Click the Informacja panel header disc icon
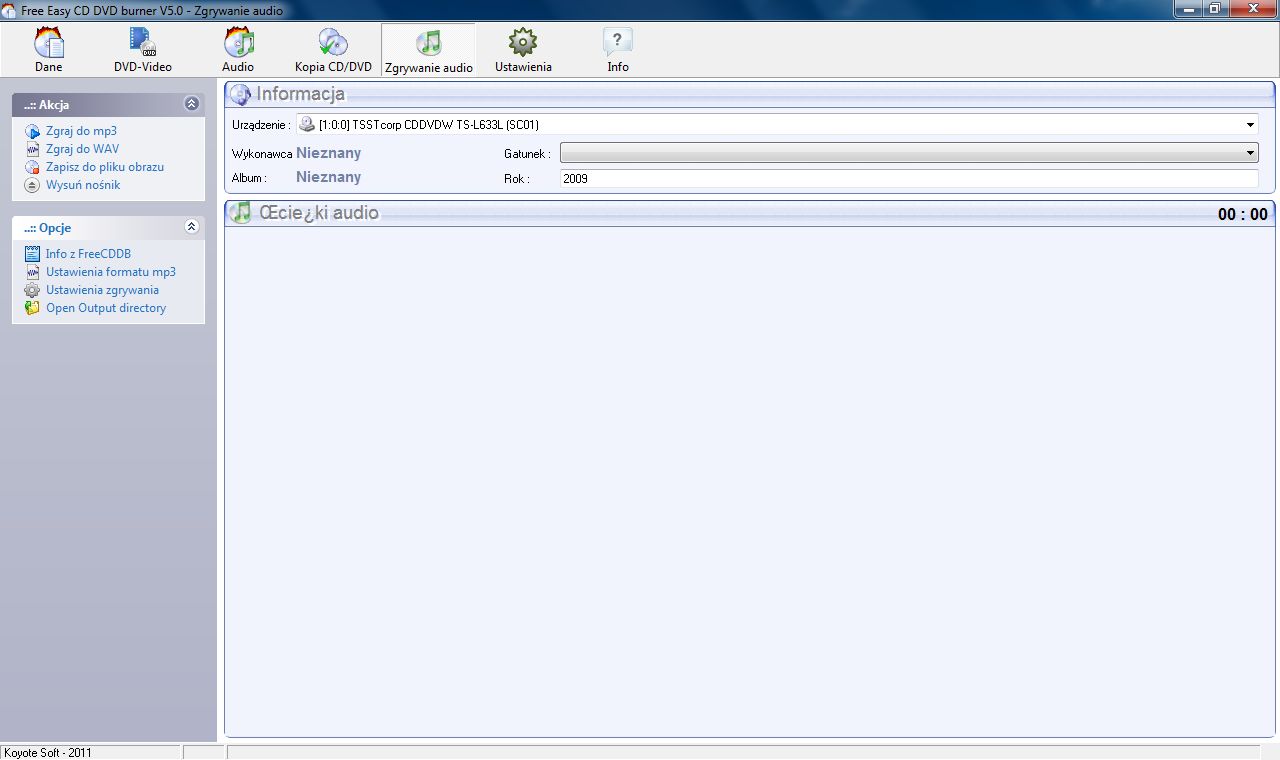Image resolution: width=1280 pixels, height=760 pixels. click(240, 94)
